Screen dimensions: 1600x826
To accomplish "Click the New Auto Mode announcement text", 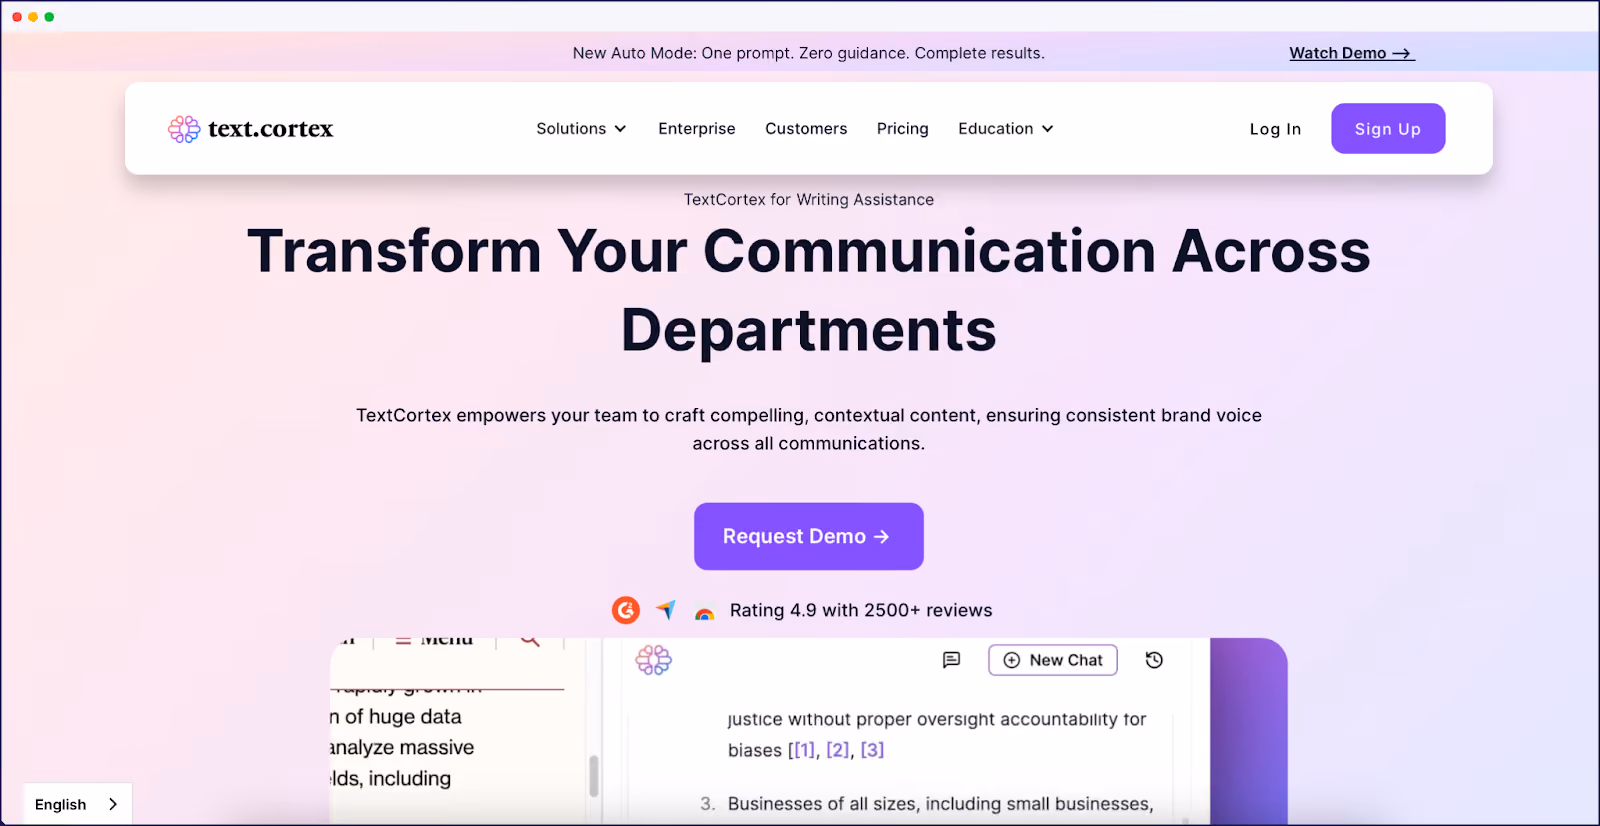I will [808, 53].
